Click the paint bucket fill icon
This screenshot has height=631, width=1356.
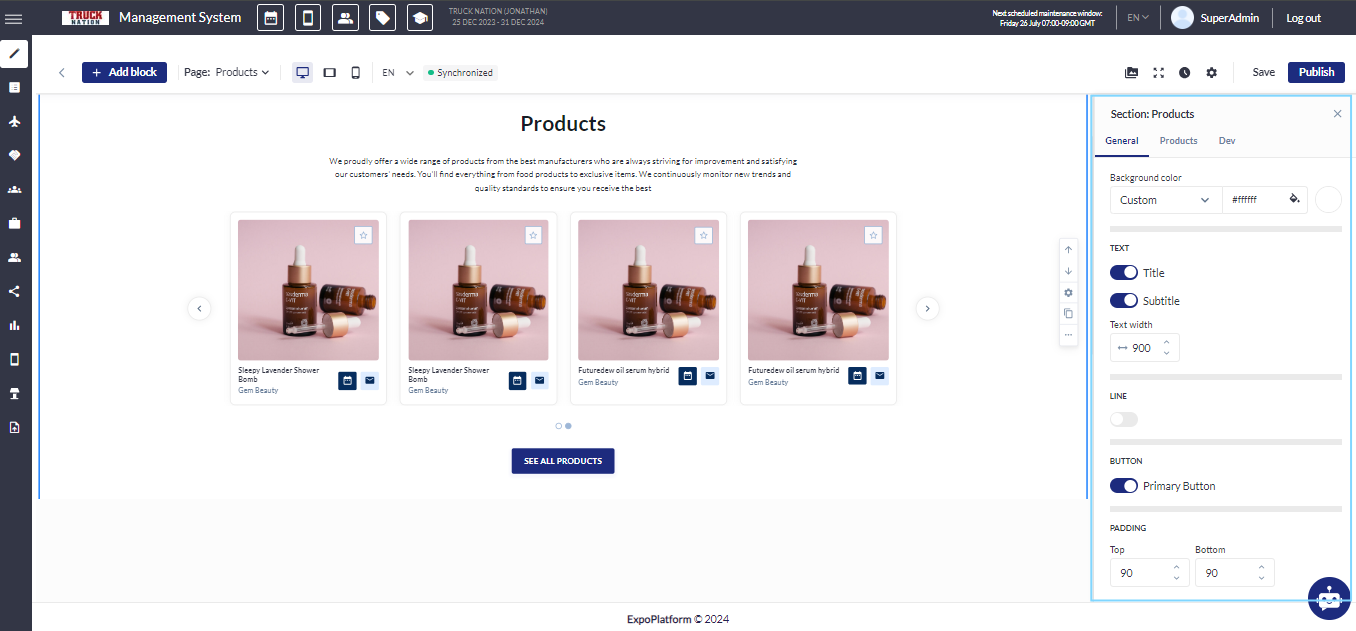[x=1294, y=199]
